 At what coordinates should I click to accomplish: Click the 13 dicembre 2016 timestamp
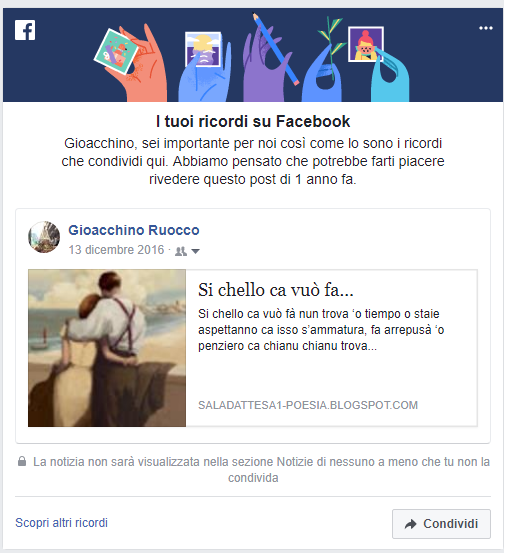[116, 250]
